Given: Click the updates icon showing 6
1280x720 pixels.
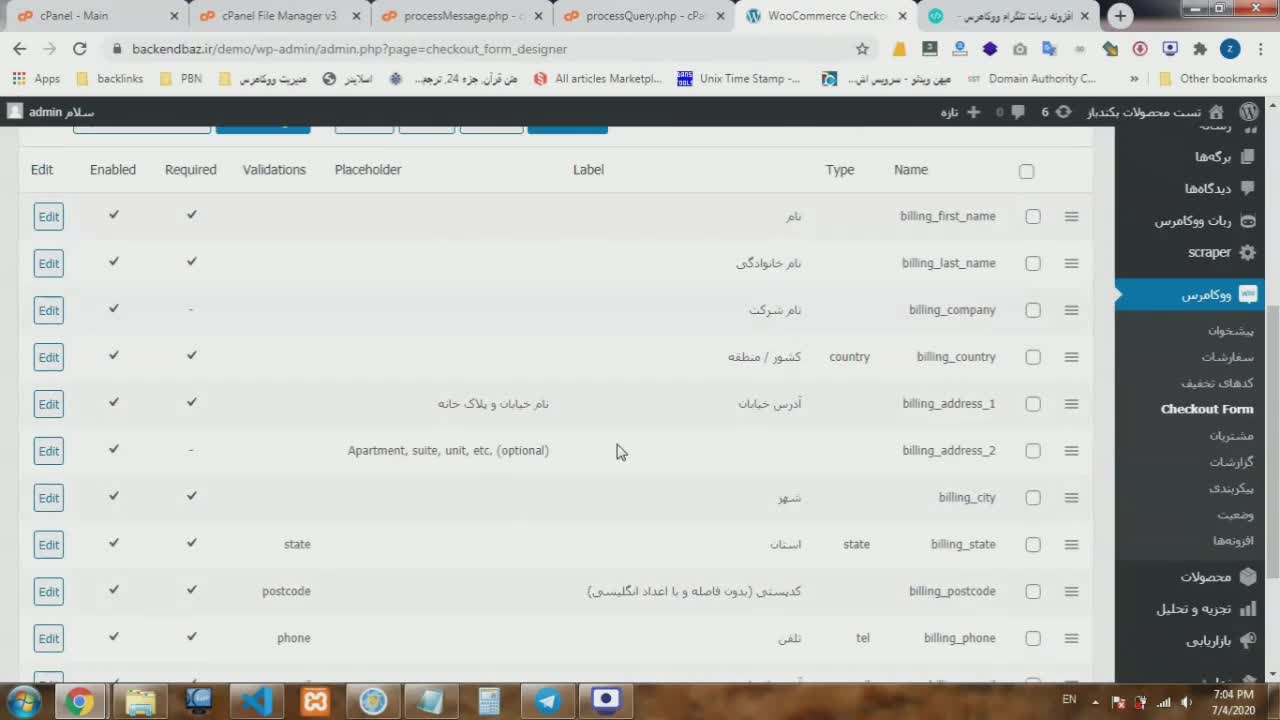Looking at the screenshot, I should point(1063,112).
